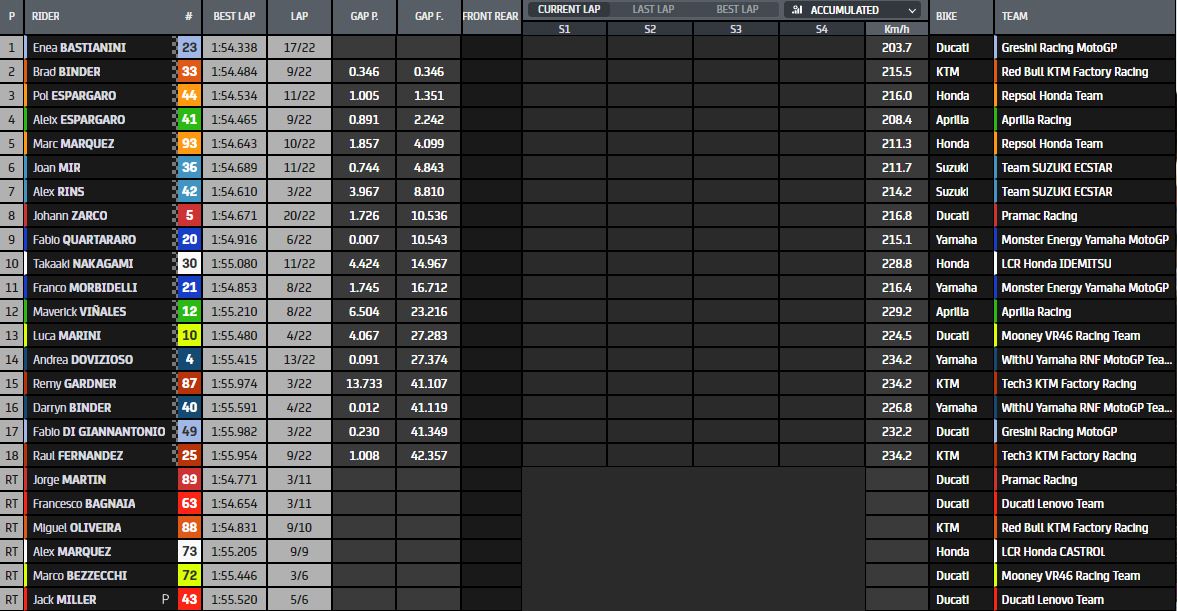Sort by the Gap F. column header
The height and width of the screenshot is (611, 1177).
coord(429,16)
